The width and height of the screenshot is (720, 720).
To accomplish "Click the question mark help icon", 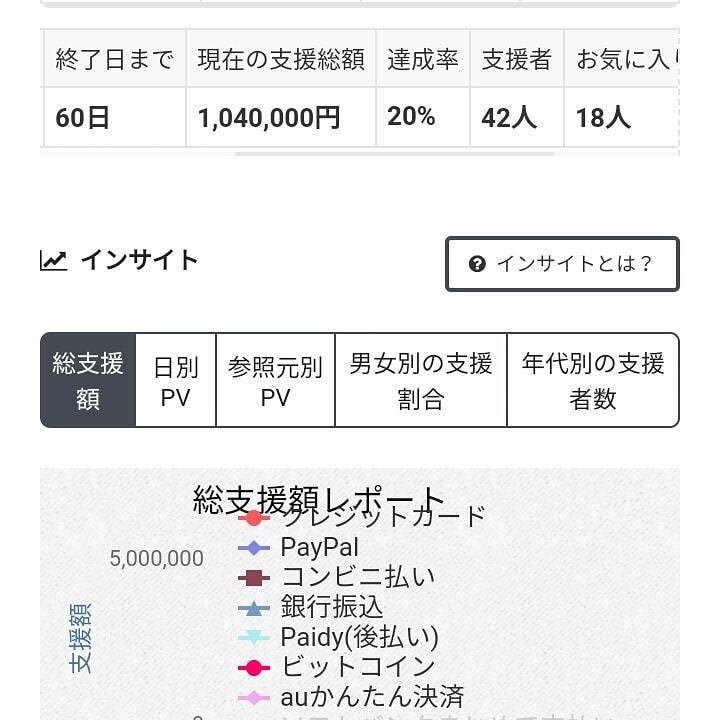I will click(477, 264).
